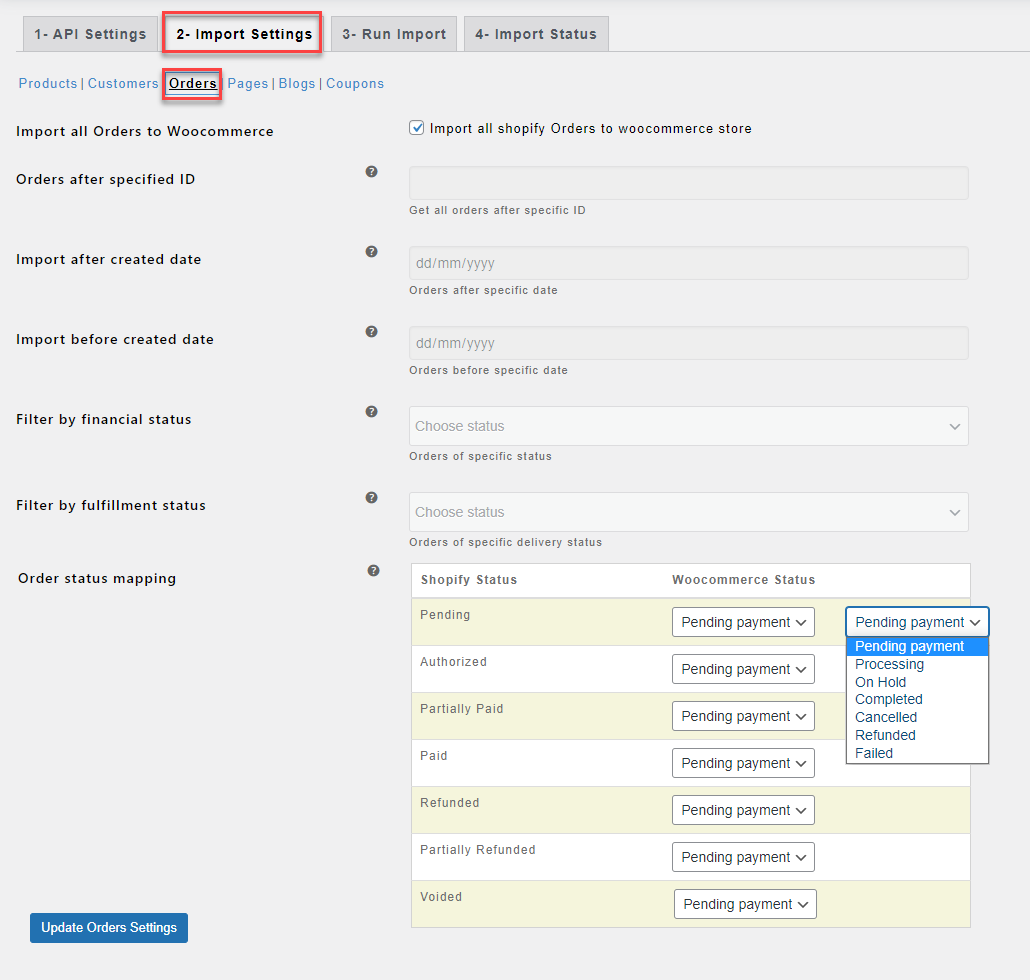Focus the Orders after specified ID field
Viewport: 1030px width, 980px height.
click(x=688, y=183)
